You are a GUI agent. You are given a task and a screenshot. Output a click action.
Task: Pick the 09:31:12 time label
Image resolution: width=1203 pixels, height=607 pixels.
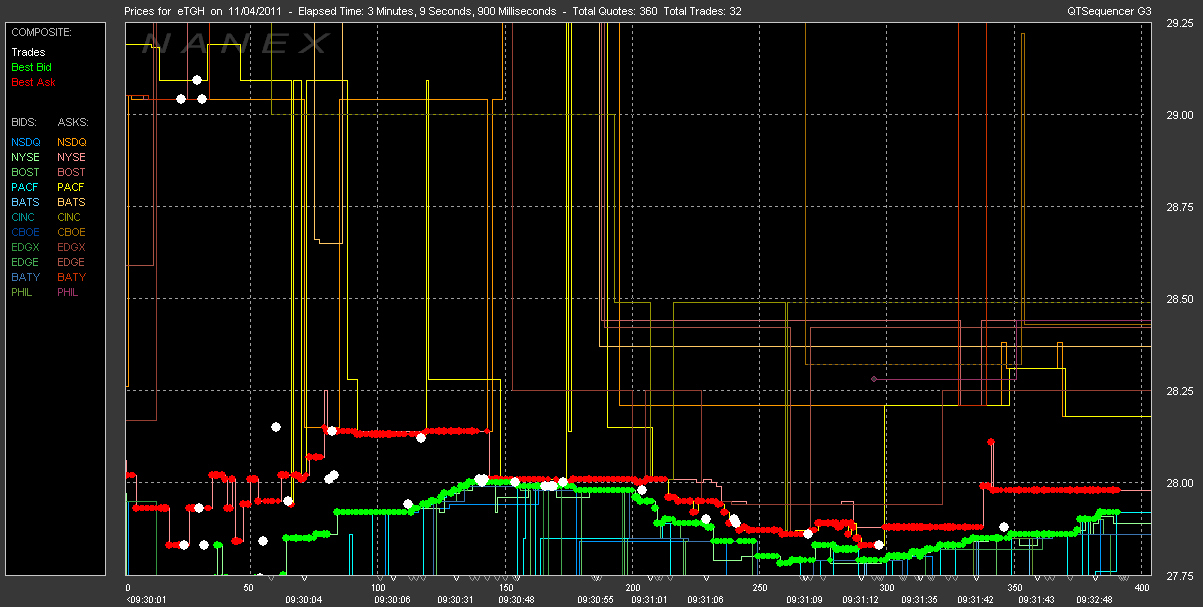point(860,600)
